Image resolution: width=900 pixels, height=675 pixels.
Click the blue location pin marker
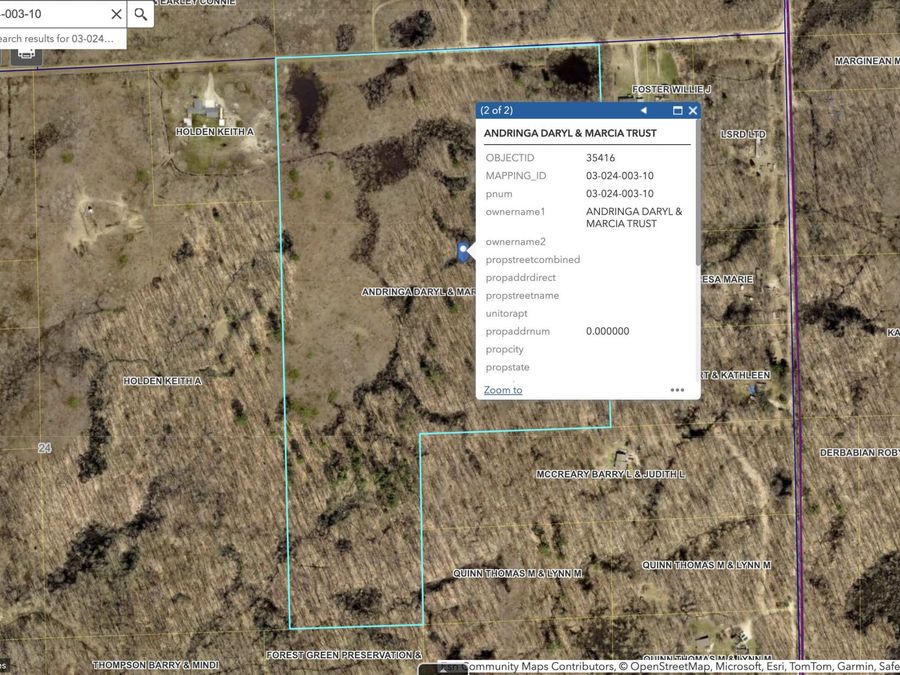pos(463,251)
